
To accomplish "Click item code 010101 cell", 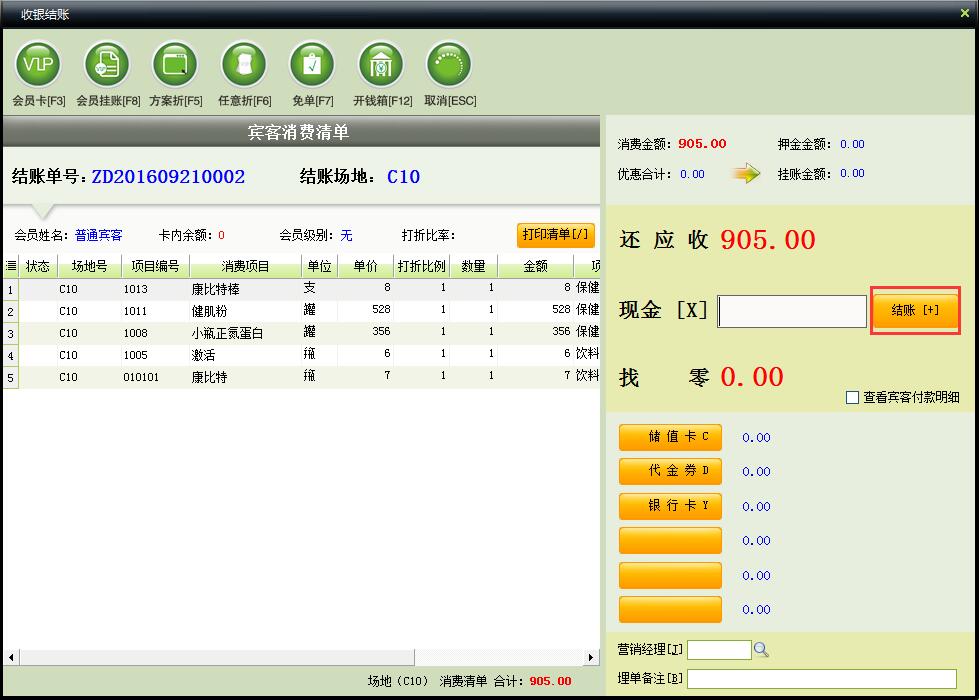I will pyautogui.click(x=141, y=377).
